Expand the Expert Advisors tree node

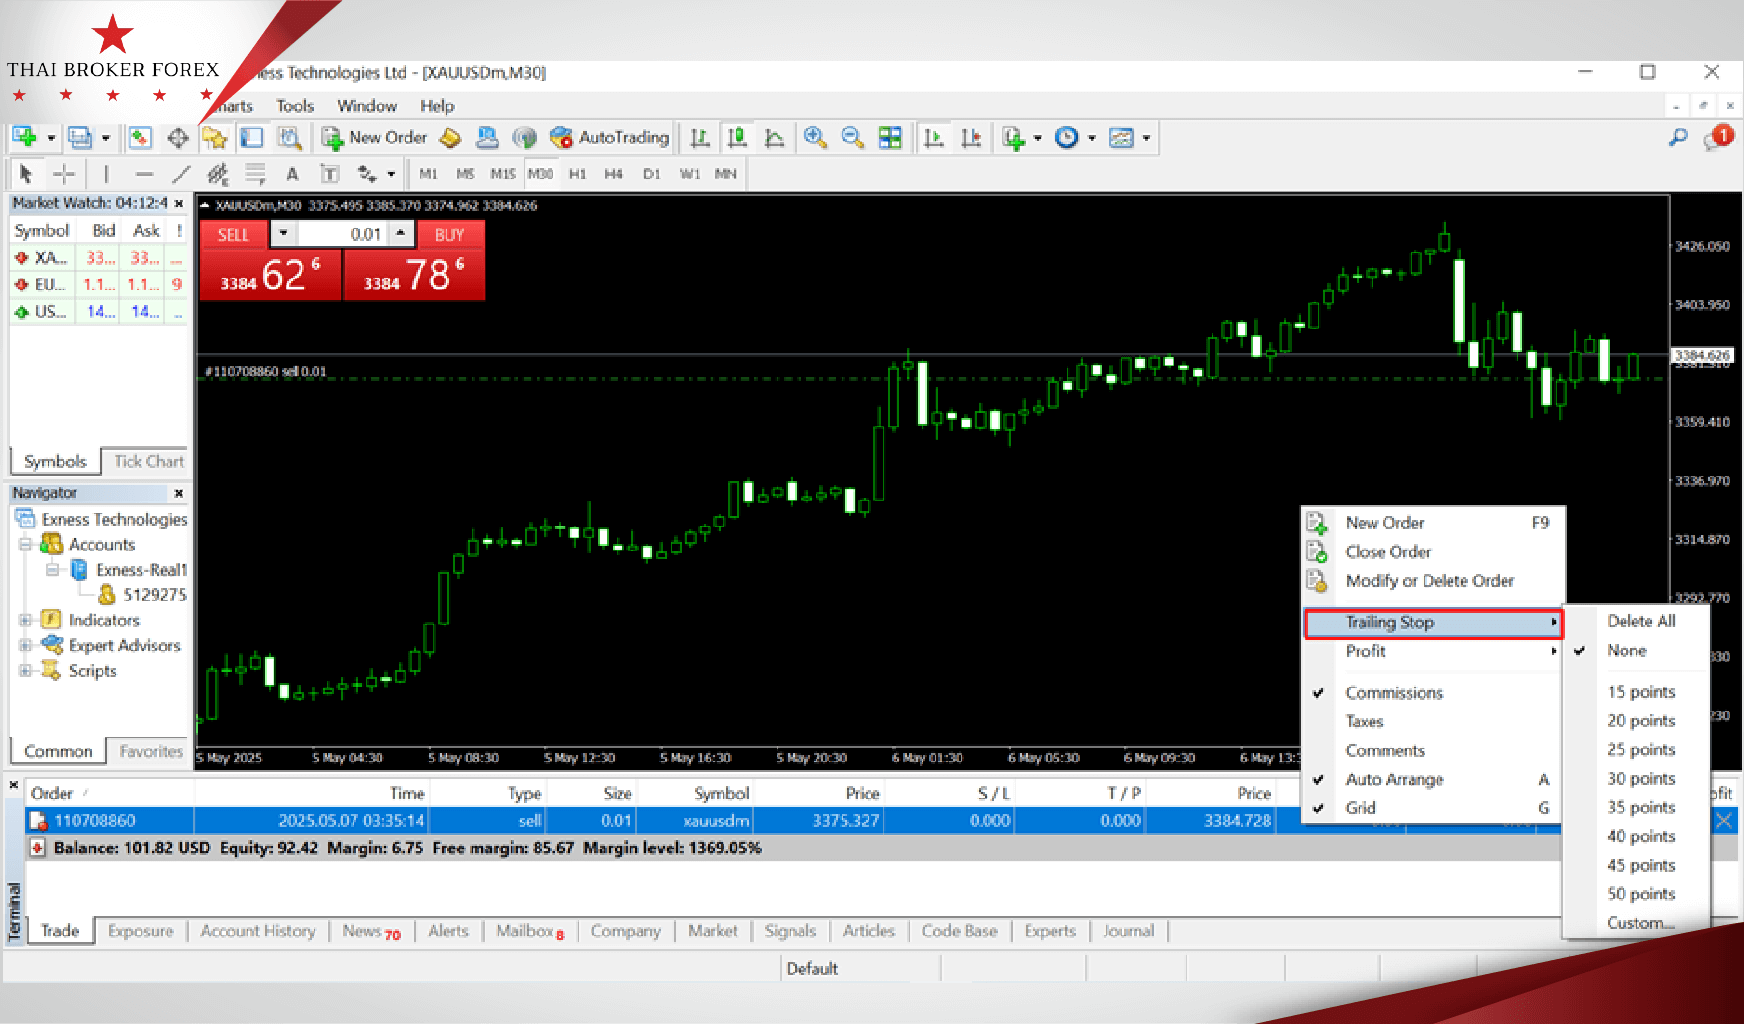click(x=25, y=645)
